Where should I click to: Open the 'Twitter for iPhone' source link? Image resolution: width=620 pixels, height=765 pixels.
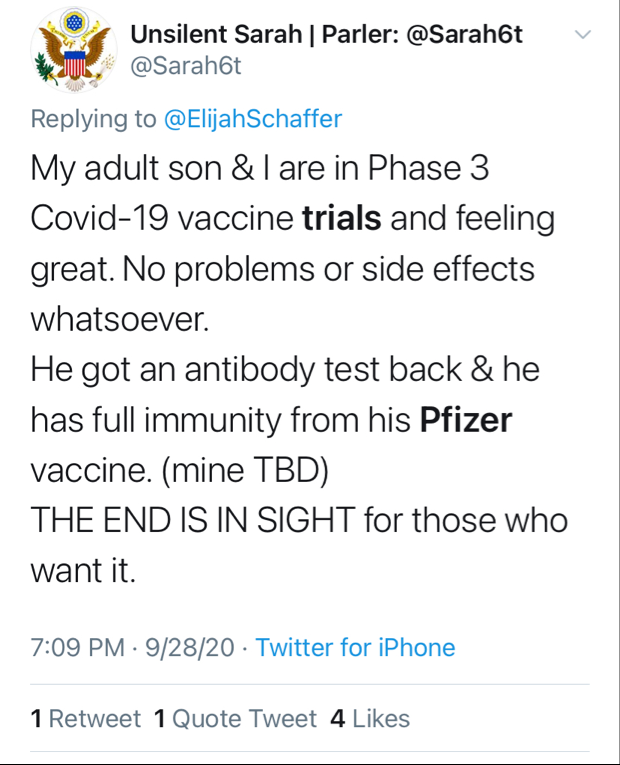point(355,647)
